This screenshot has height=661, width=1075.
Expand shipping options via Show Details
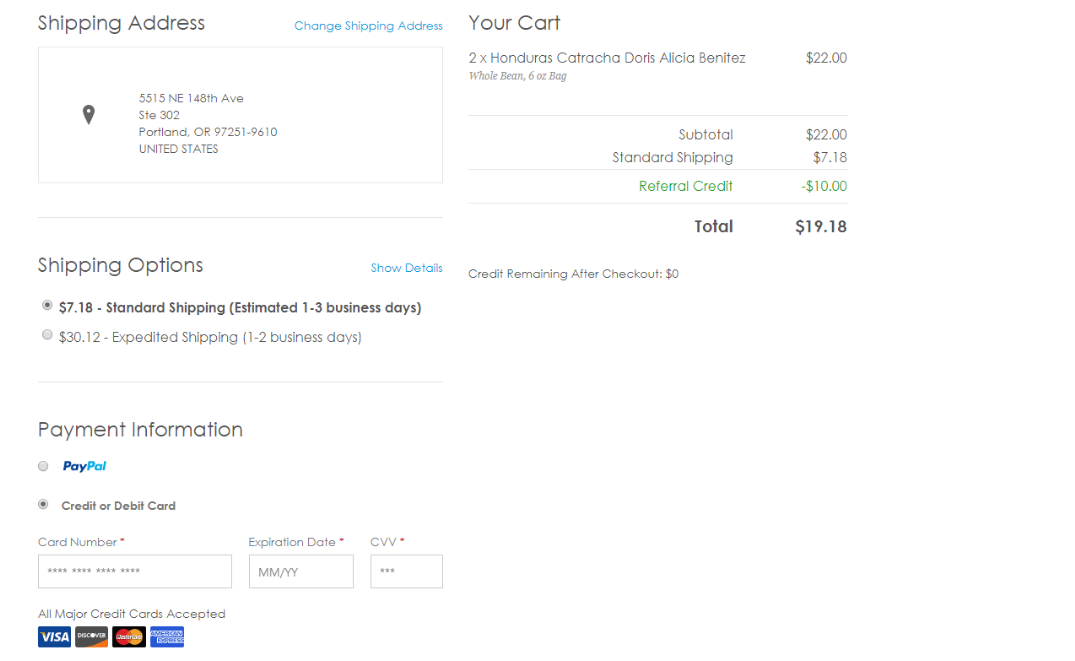pos(406,268)
